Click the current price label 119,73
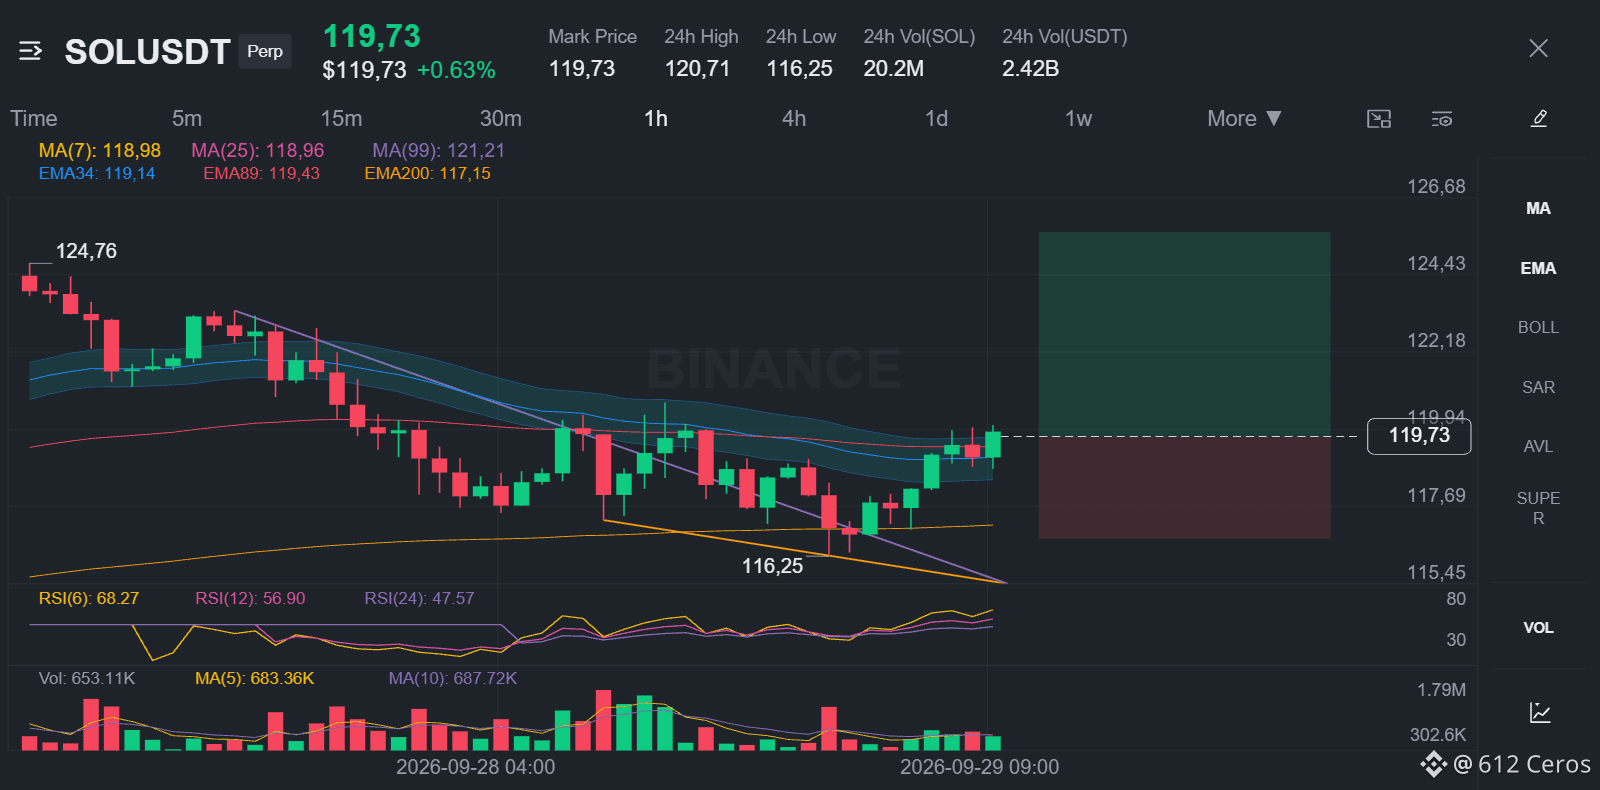1600x790 pixels. point(1419,436)
